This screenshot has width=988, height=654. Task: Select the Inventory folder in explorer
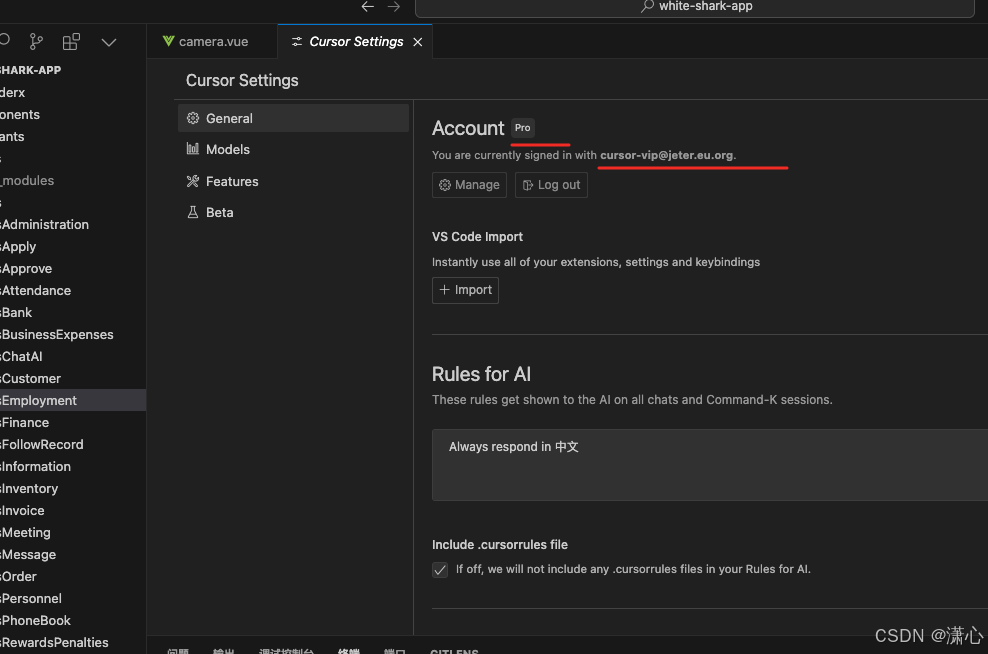pyautogui.click(x=73, y=489)
